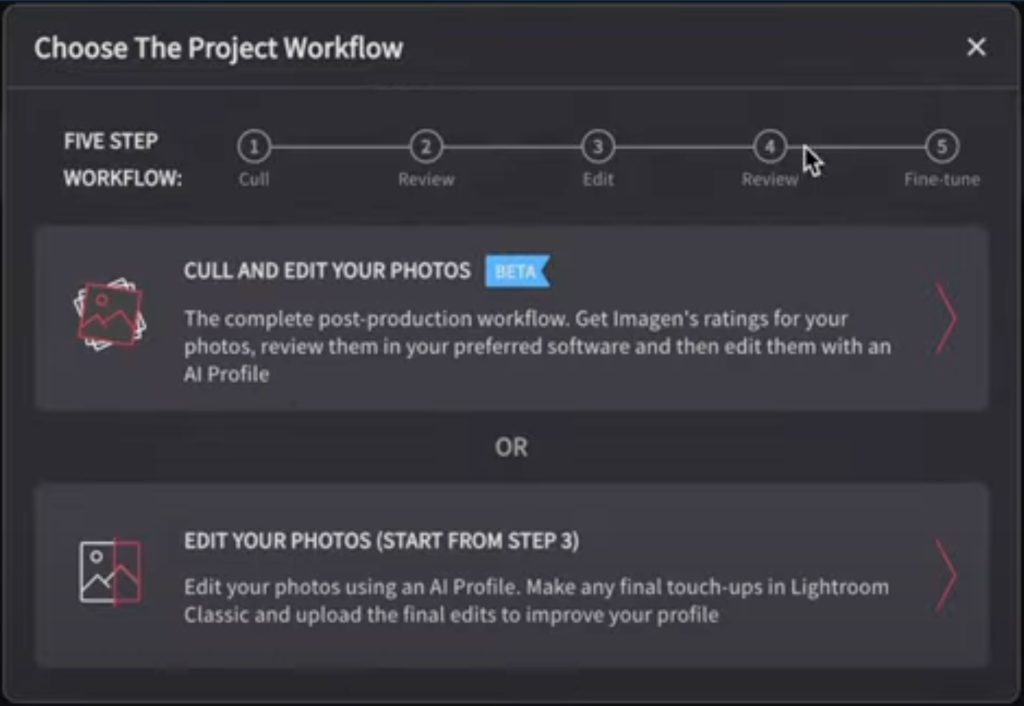Click the Cull step label

click(x=254, y=179)
